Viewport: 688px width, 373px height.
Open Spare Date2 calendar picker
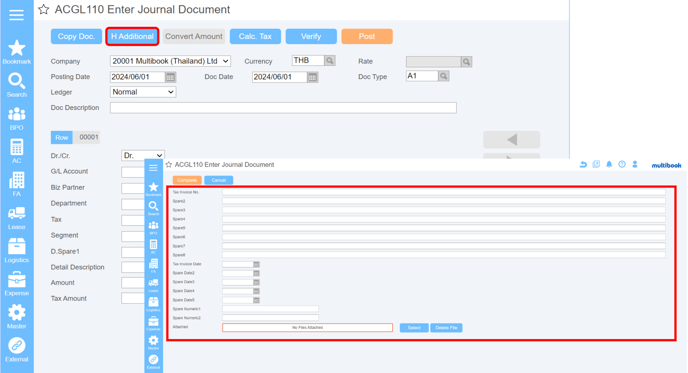(256, 273)
